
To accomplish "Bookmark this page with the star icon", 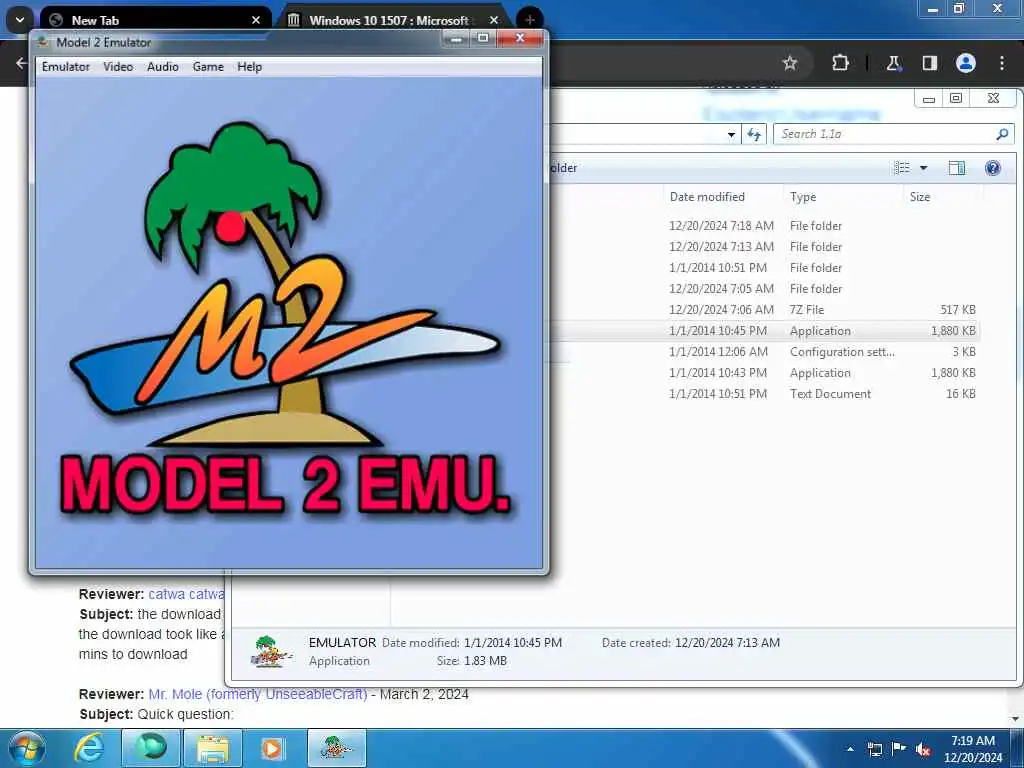I will (790, 63).
